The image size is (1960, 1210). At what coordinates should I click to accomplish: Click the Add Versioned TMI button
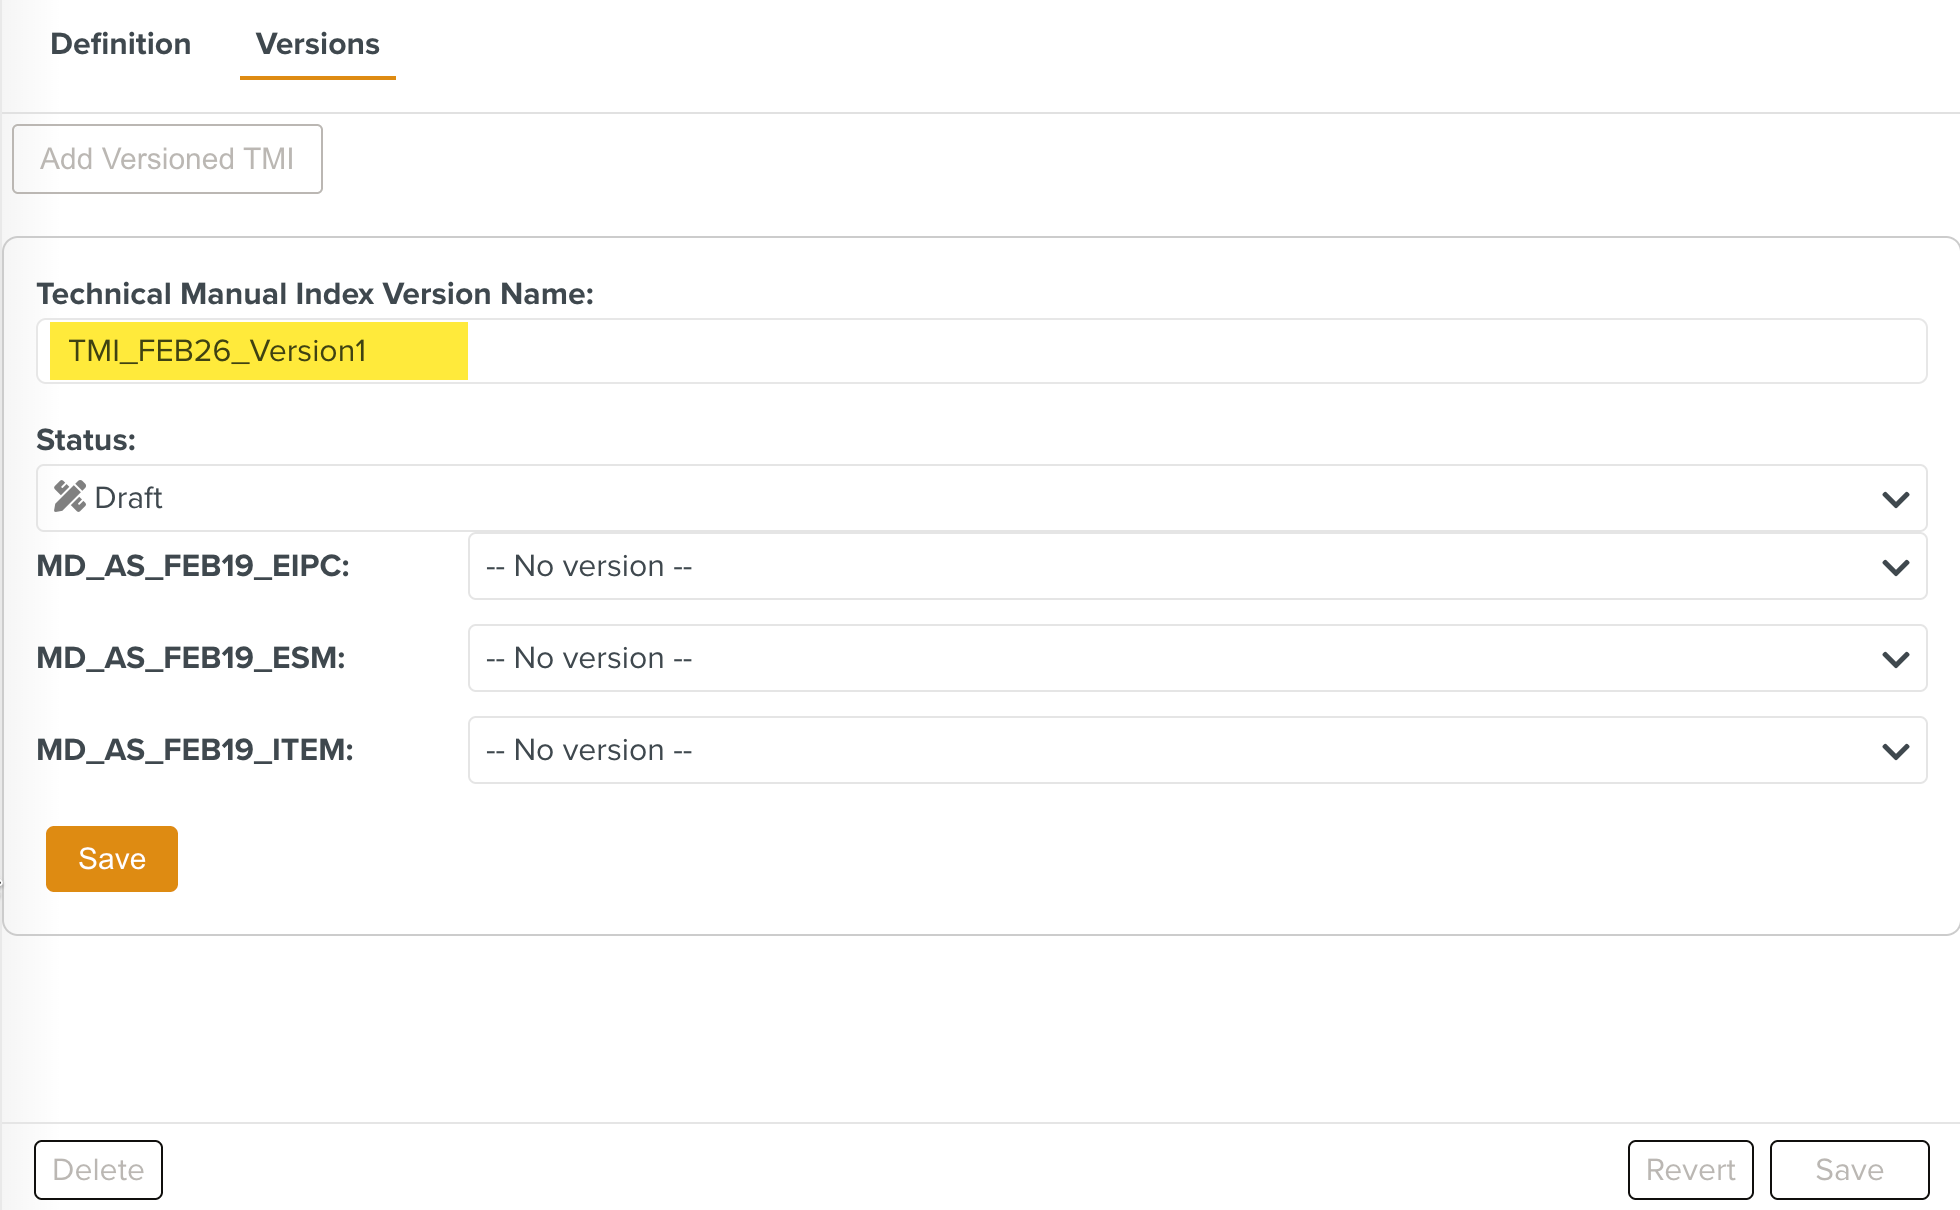tap(167, 158)
